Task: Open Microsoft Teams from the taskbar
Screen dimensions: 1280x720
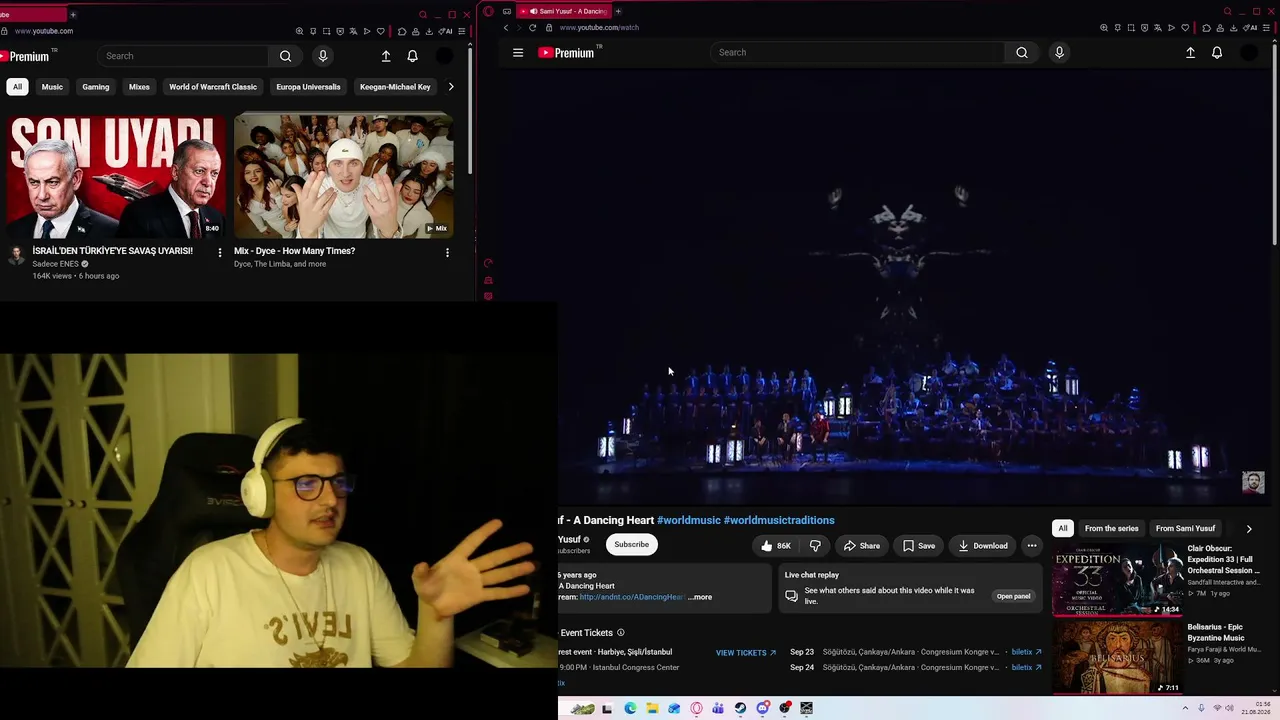Action: pyautogui.click(x=718, y=708)
